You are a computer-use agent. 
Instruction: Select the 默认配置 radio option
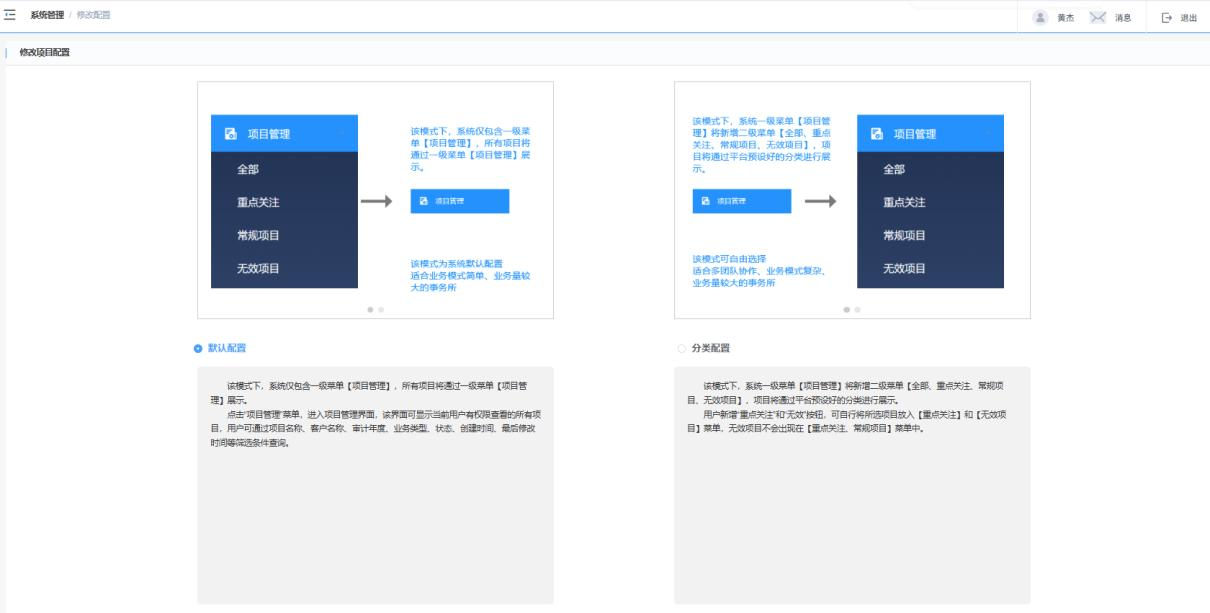pos(198,348)
